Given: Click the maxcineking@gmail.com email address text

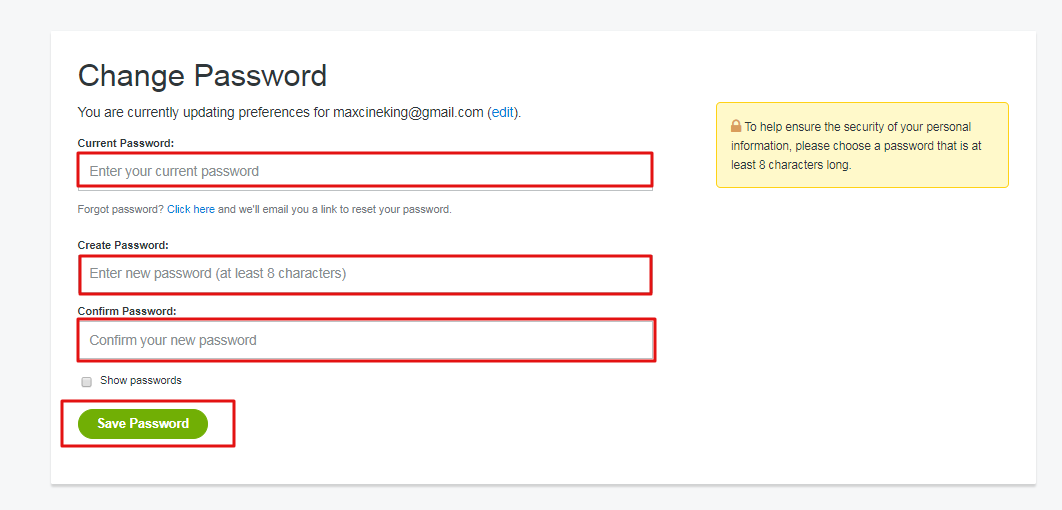Looking at the screenshot, I should click(x=408, y=112).
